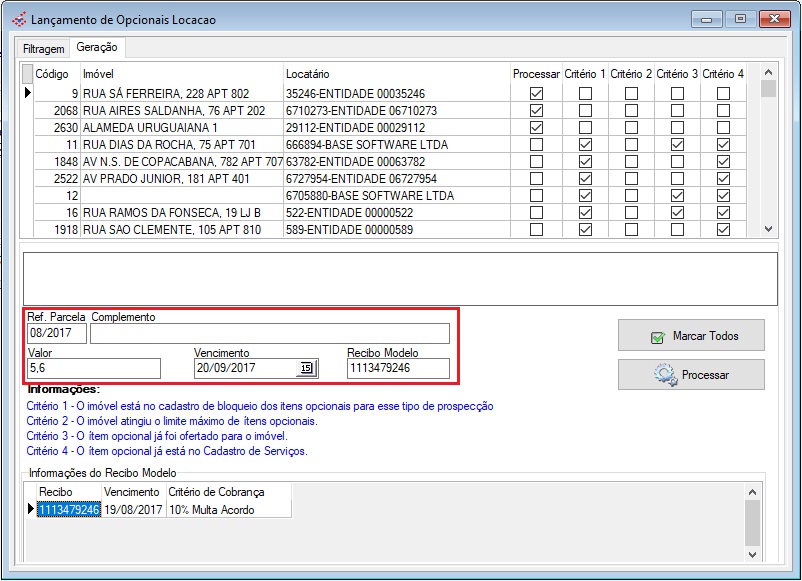Screen dimensions: 802x581
Task: Click the Recibo Modelo field
Action: [x=398, y=368]
